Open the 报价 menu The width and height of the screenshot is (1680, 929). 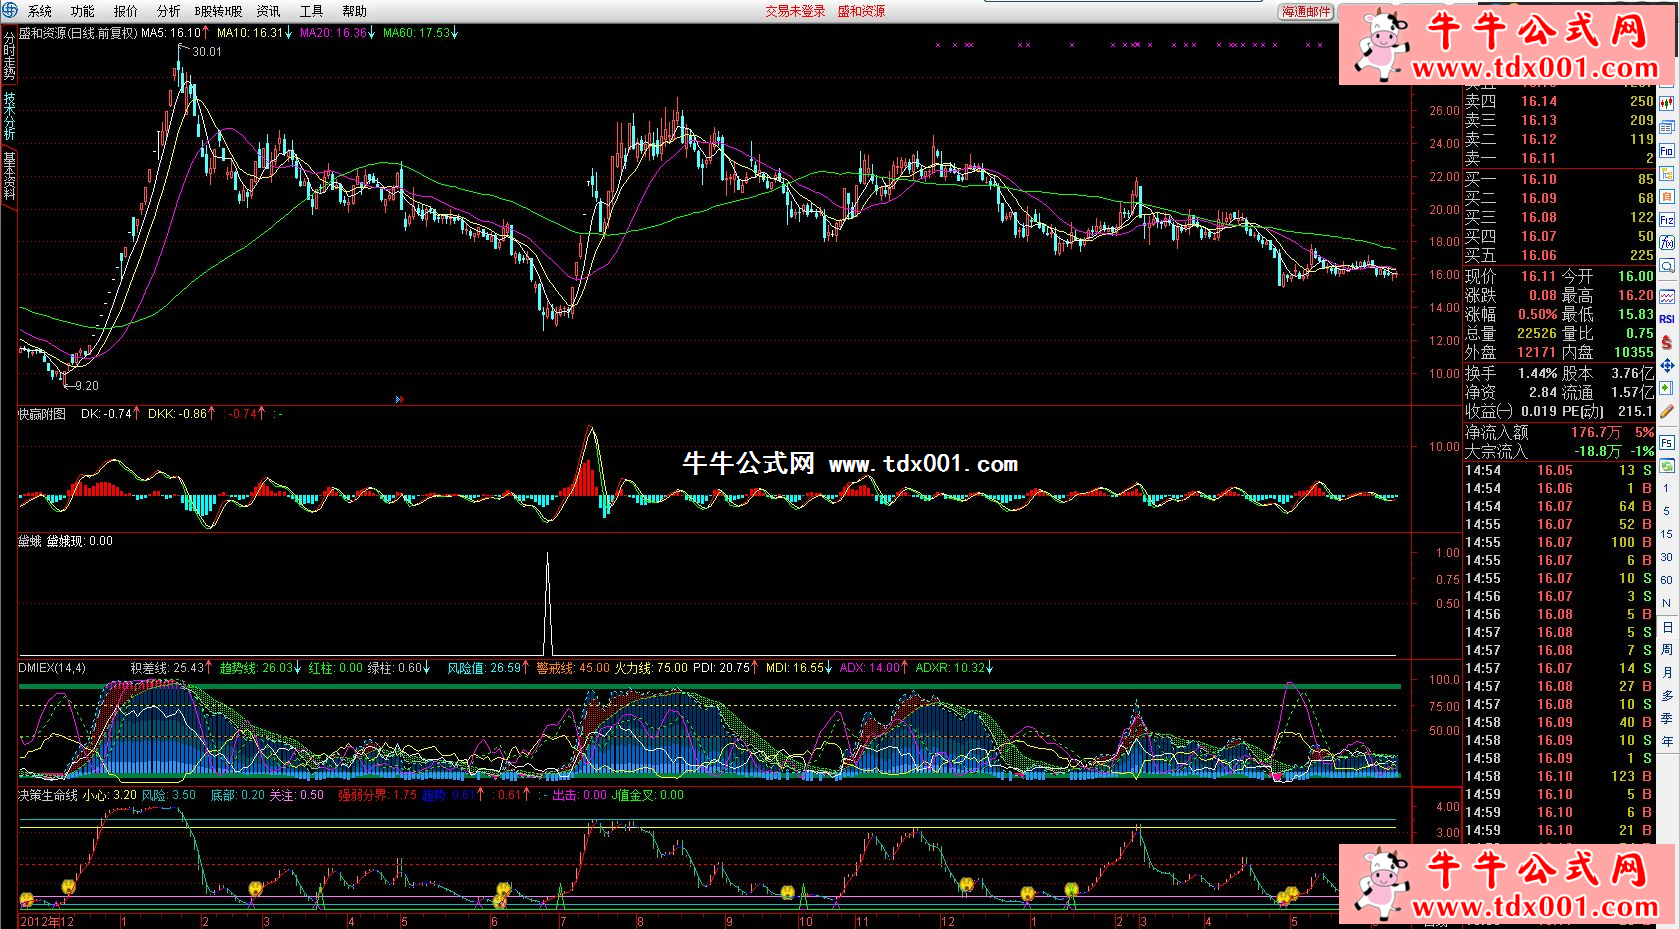pyautogui.click(x=126, y=11)
